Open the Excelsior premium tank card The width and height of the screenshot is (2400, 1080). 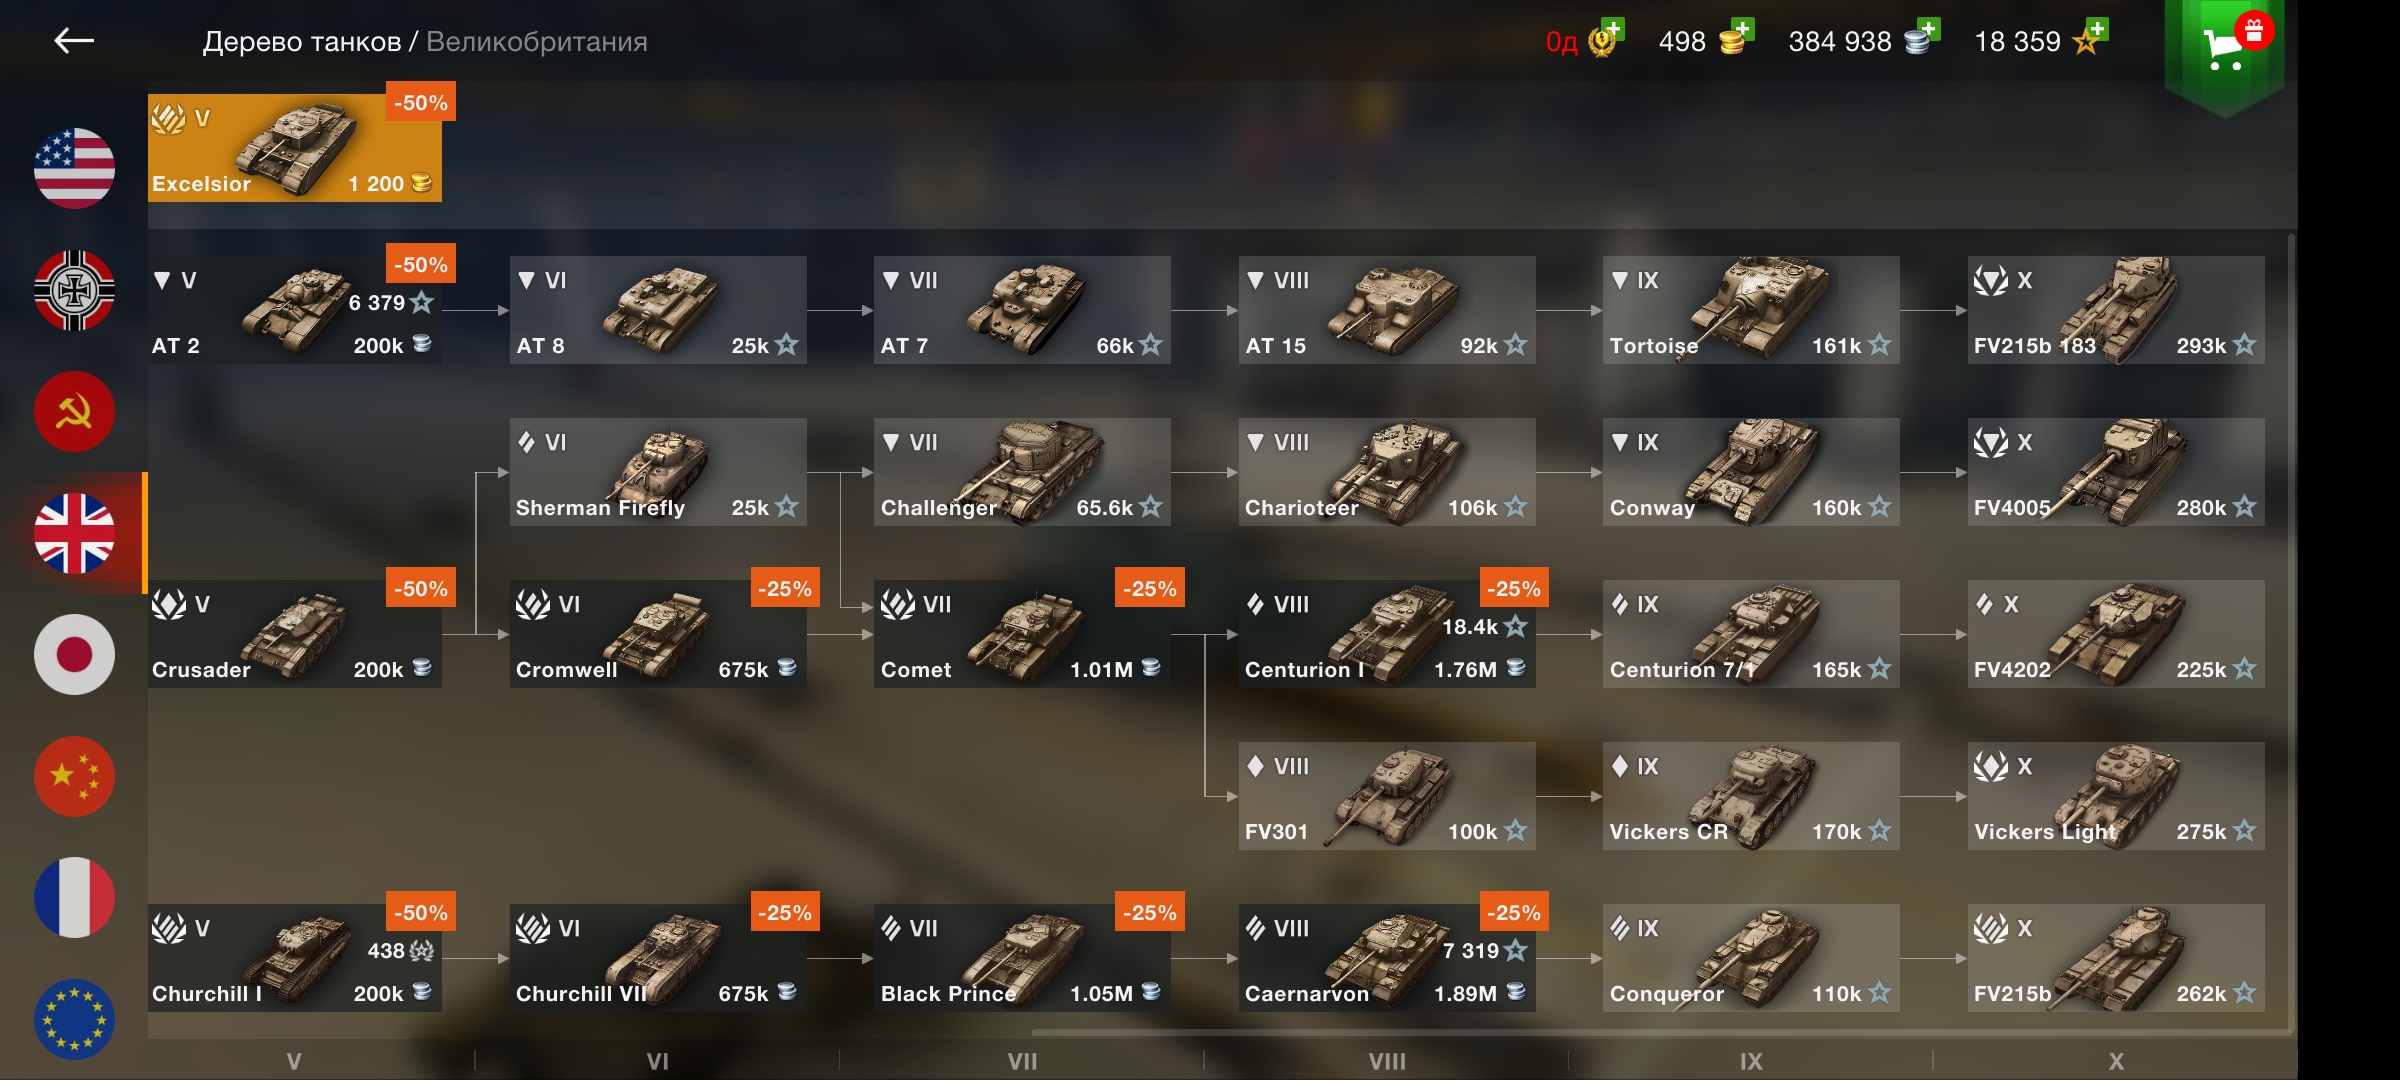(295, 148)
